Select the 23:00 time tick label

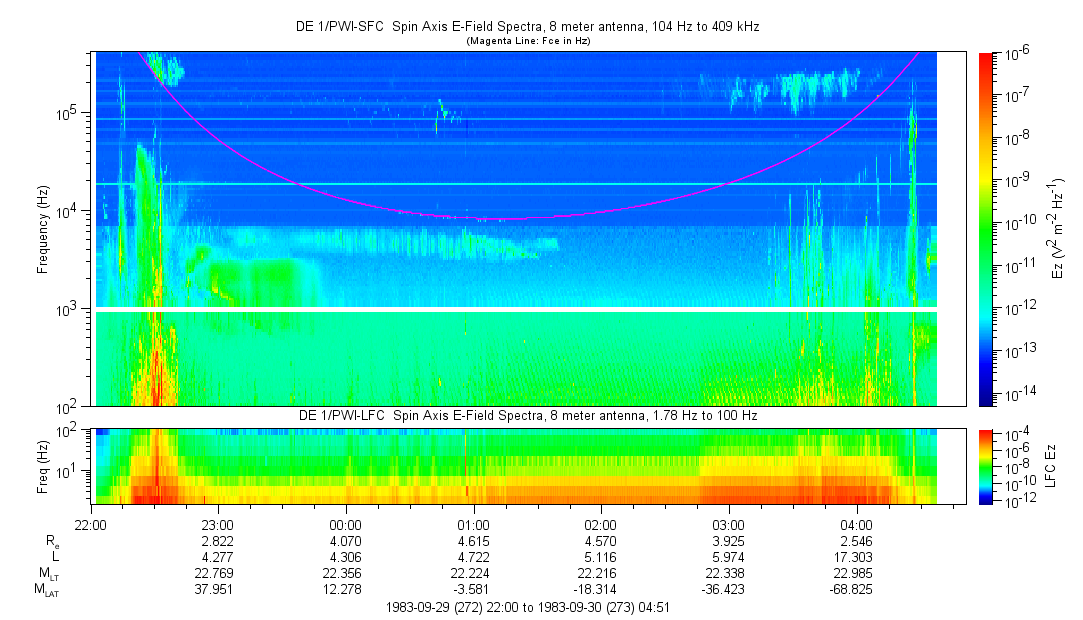coord(218,524)
